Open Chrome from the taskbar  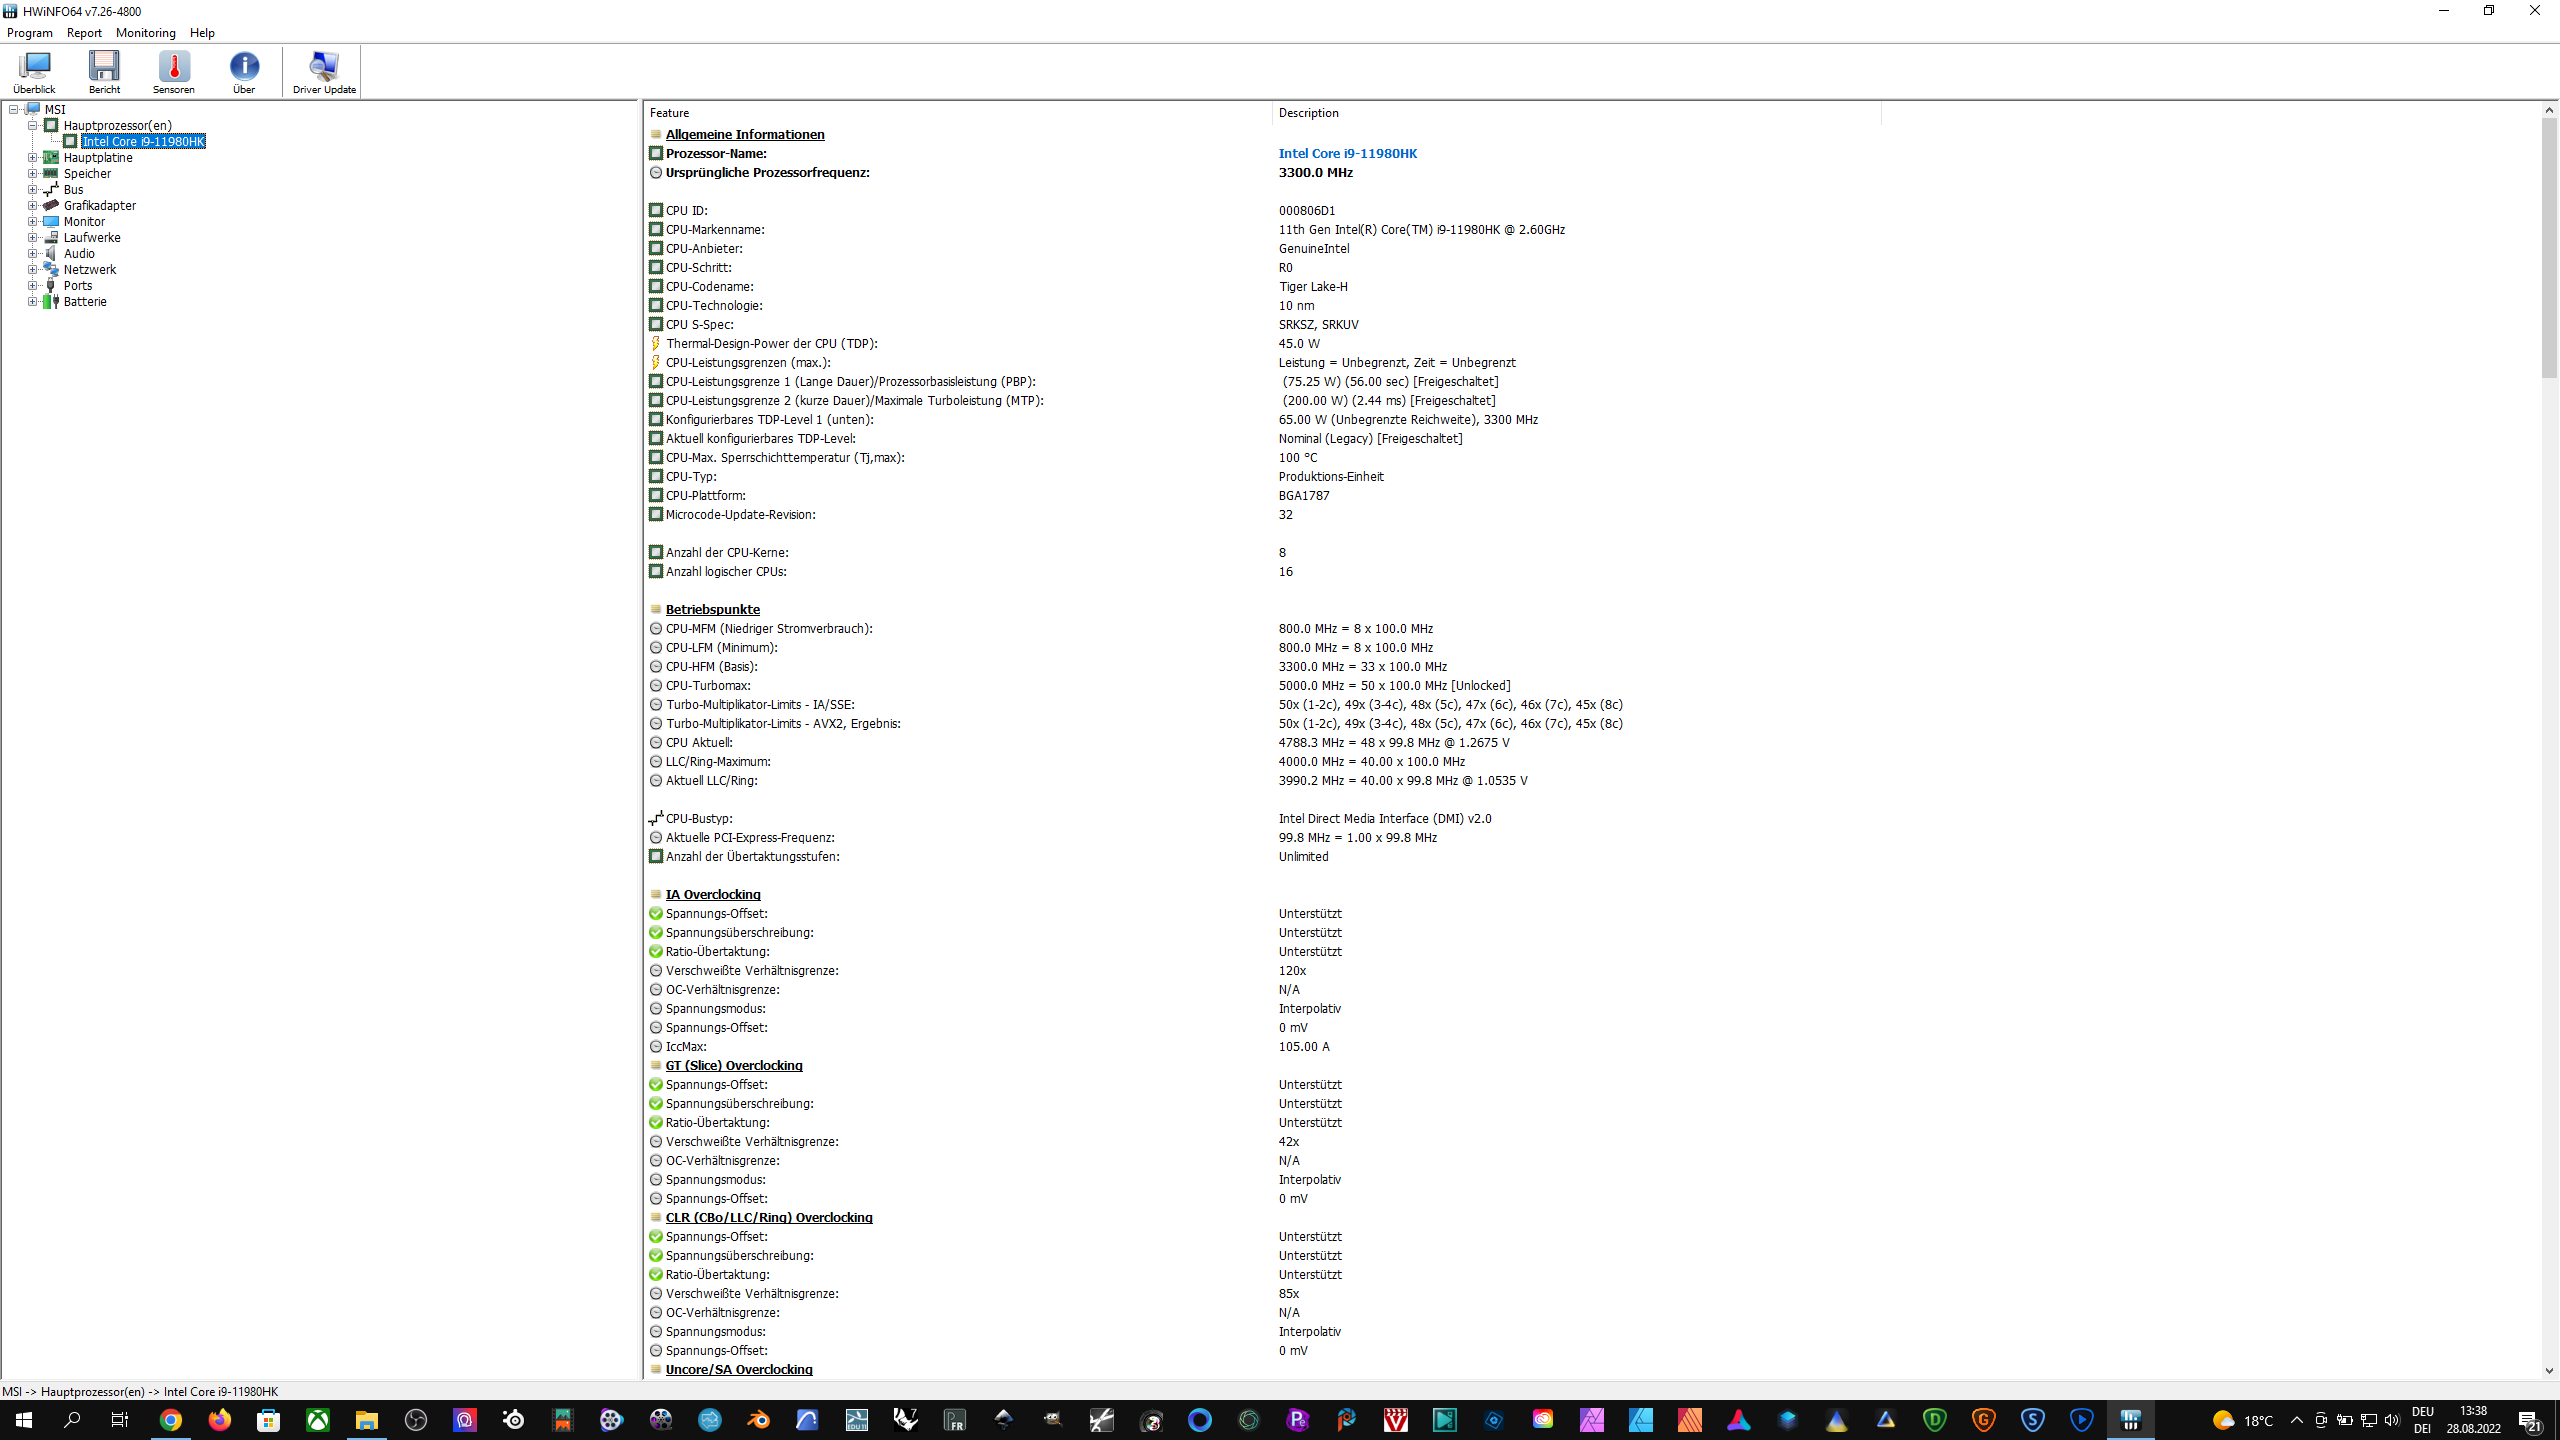[171, 1420]
